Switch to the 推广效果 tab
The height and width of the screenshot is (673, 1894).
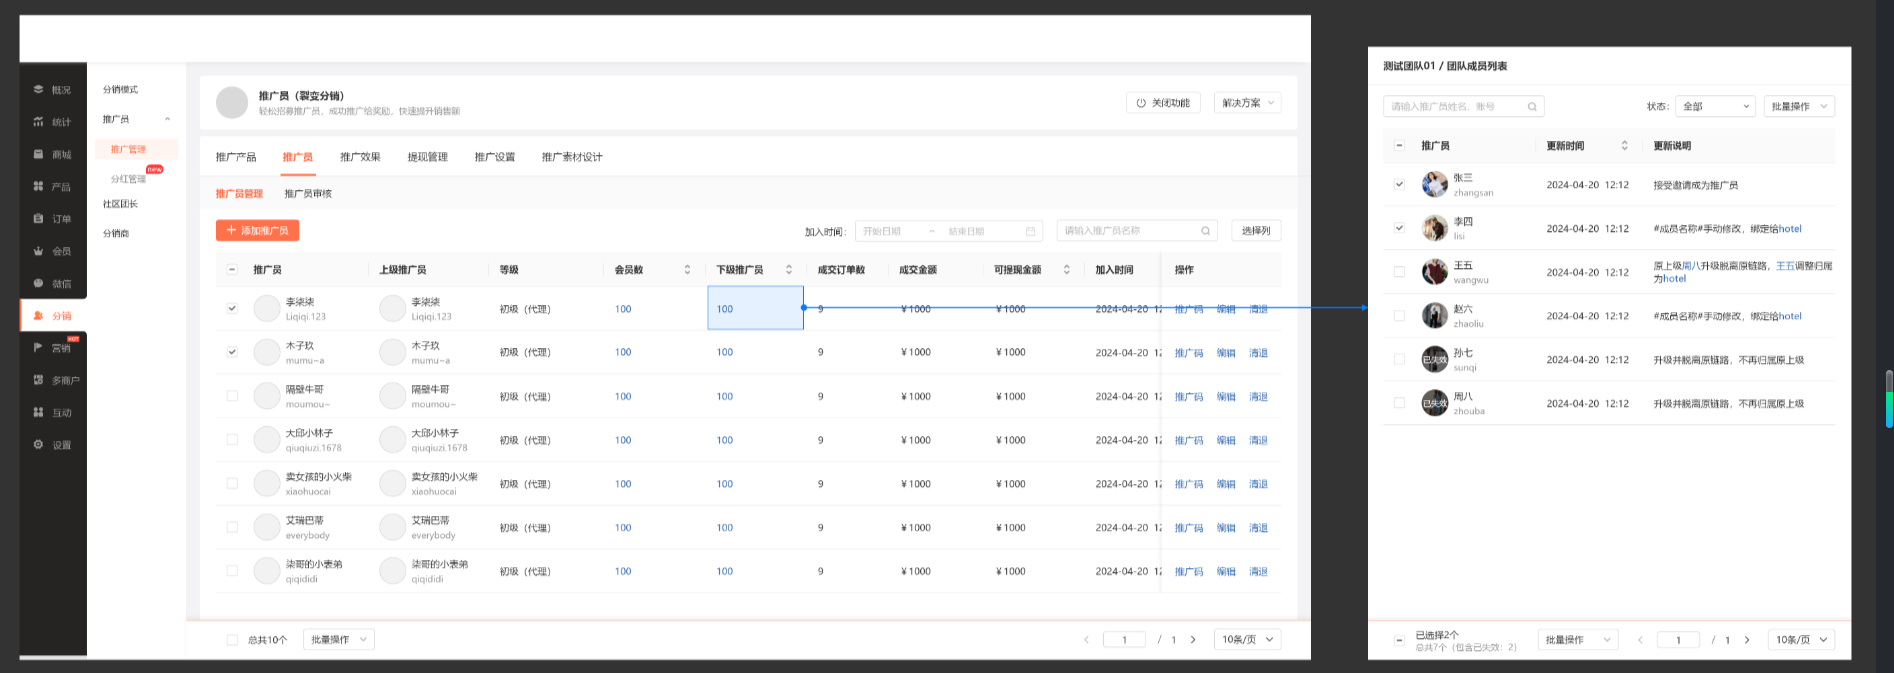pyautogui.click(x=360, y=157)
